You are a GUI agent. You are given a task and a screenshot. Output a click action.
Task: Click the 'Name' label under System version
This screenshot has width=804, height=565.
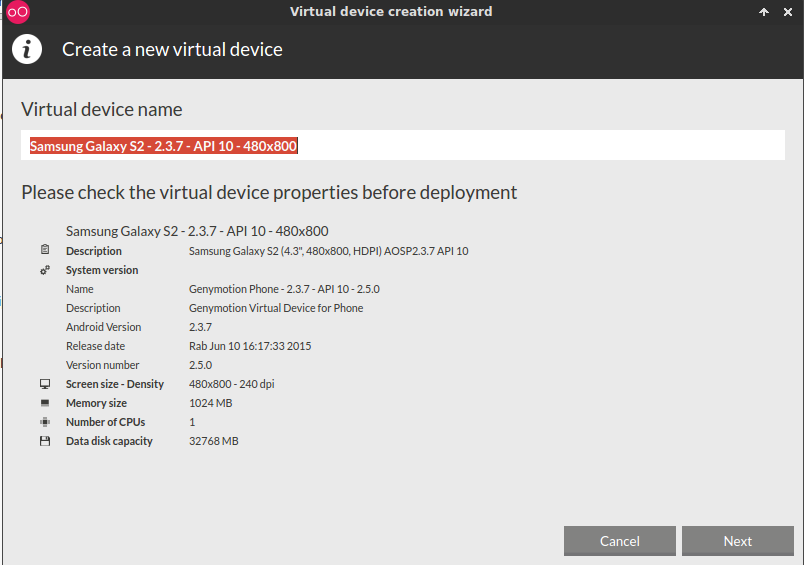[79, 289]
